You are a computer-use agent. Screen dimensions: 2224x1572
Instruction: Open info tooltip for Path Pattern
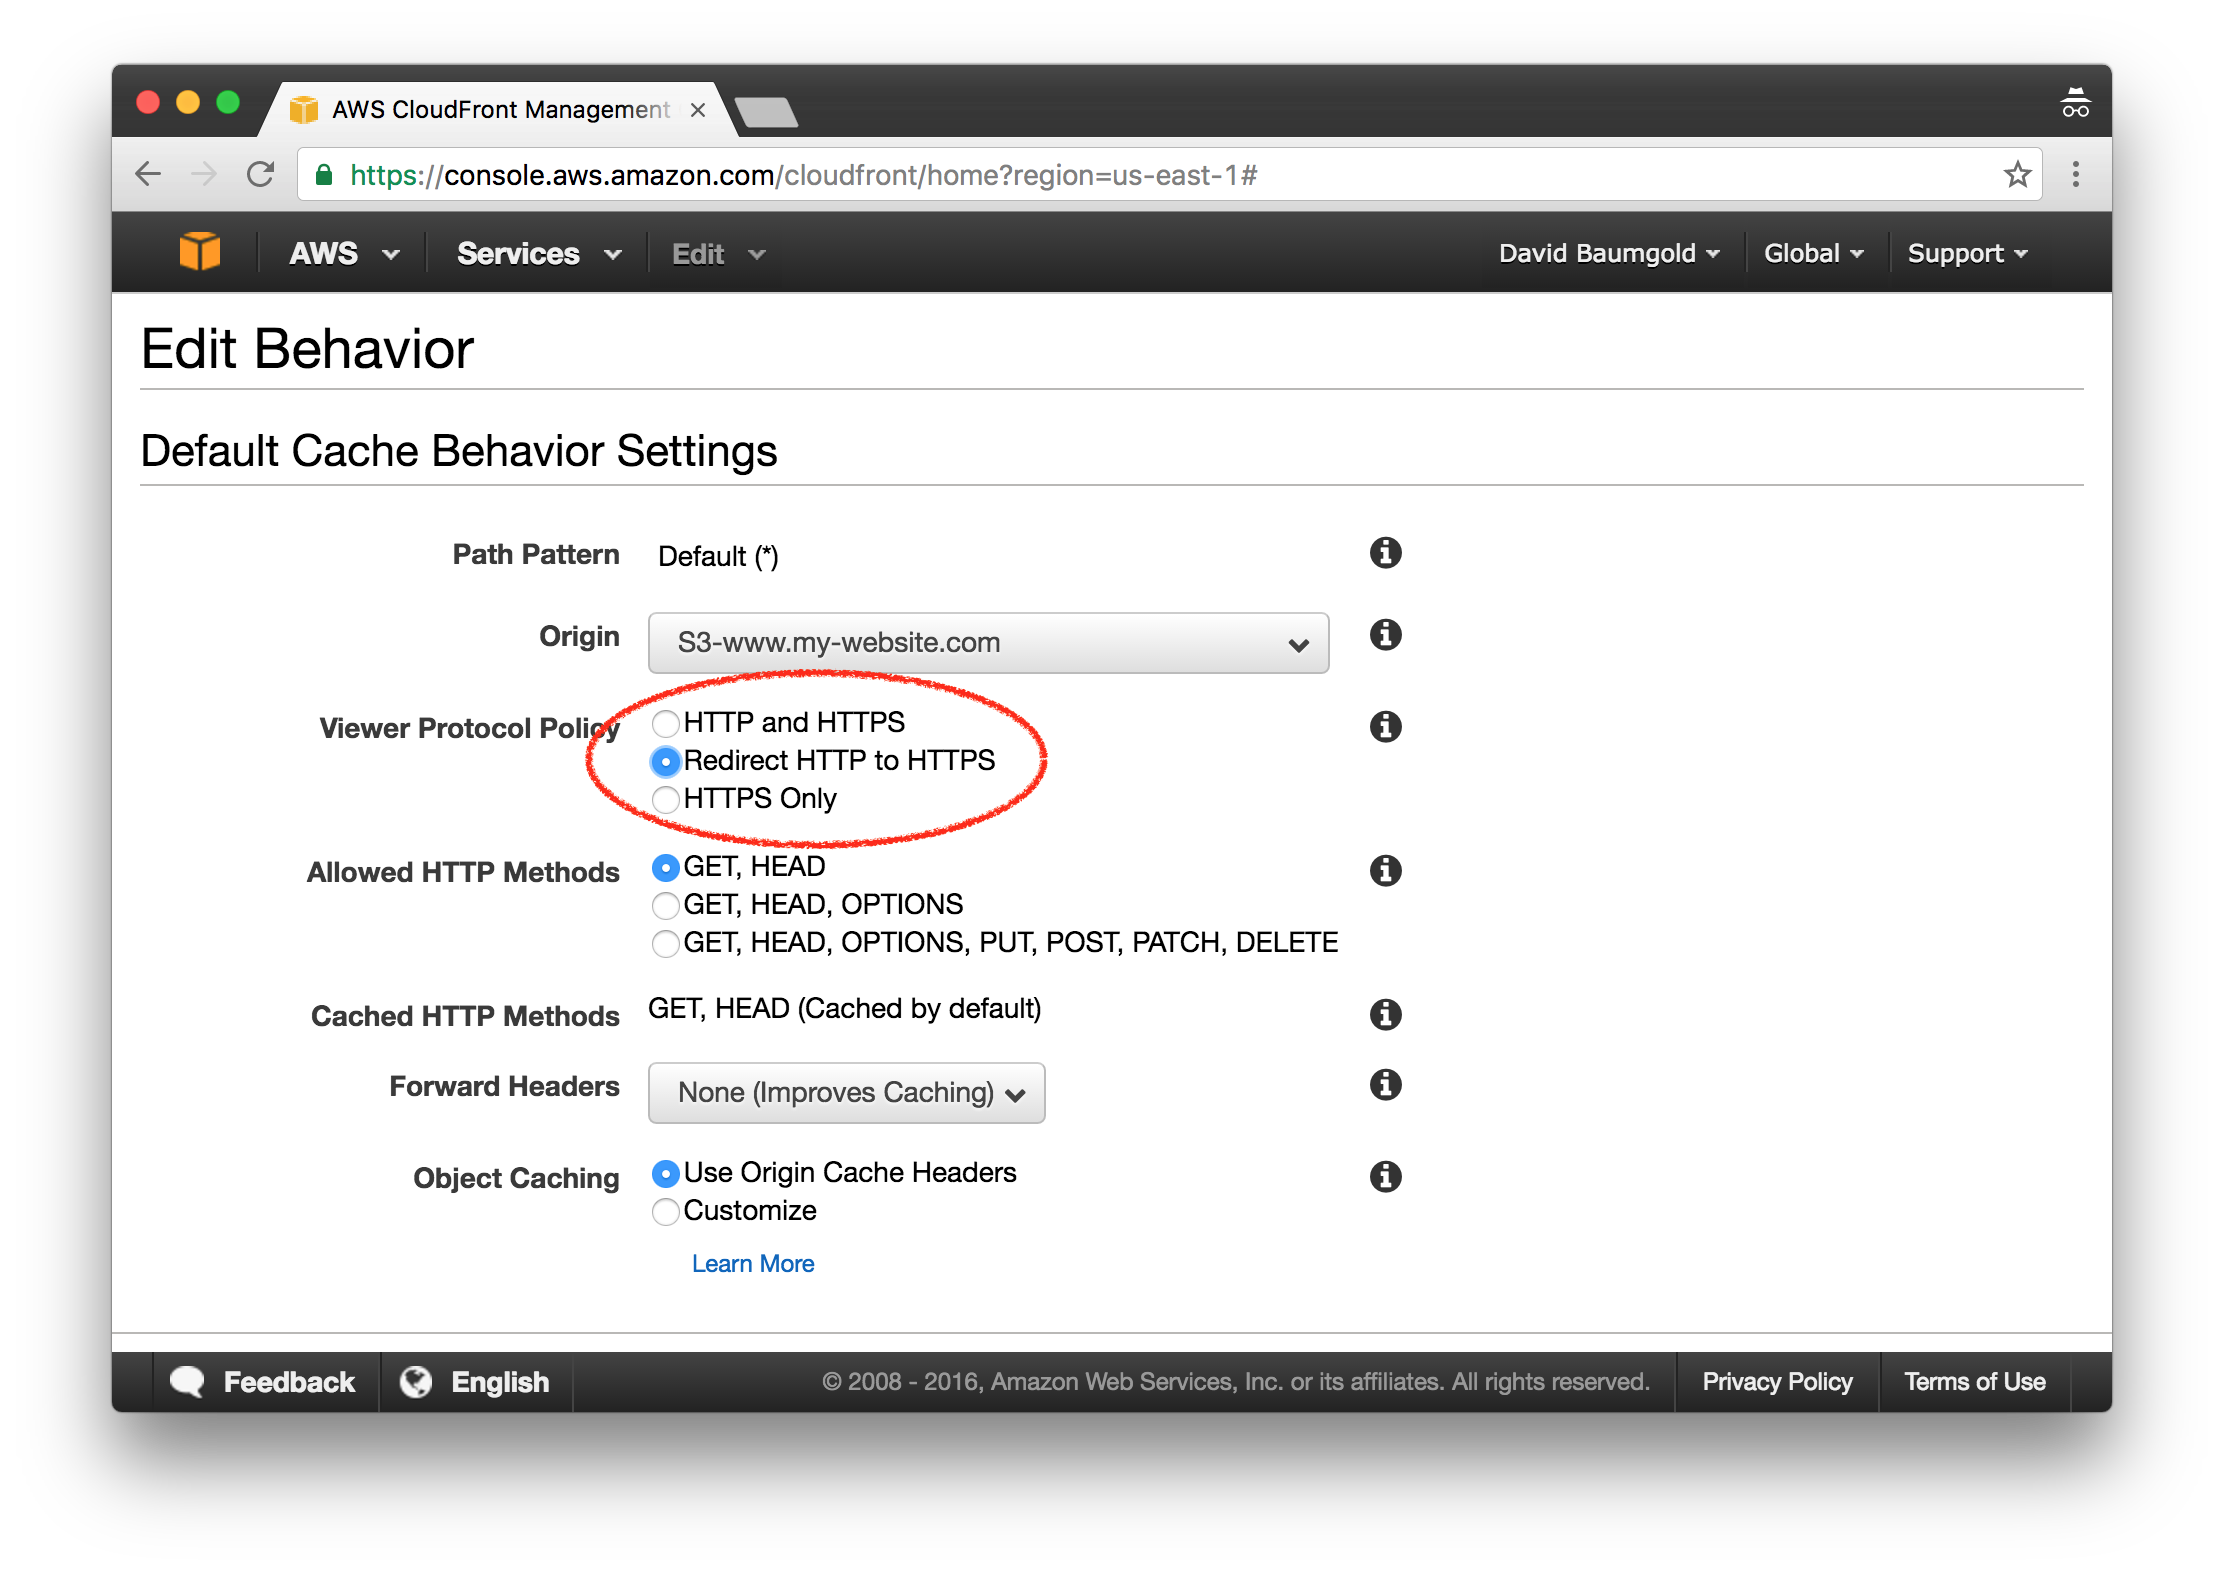[x=1385, y=553]
